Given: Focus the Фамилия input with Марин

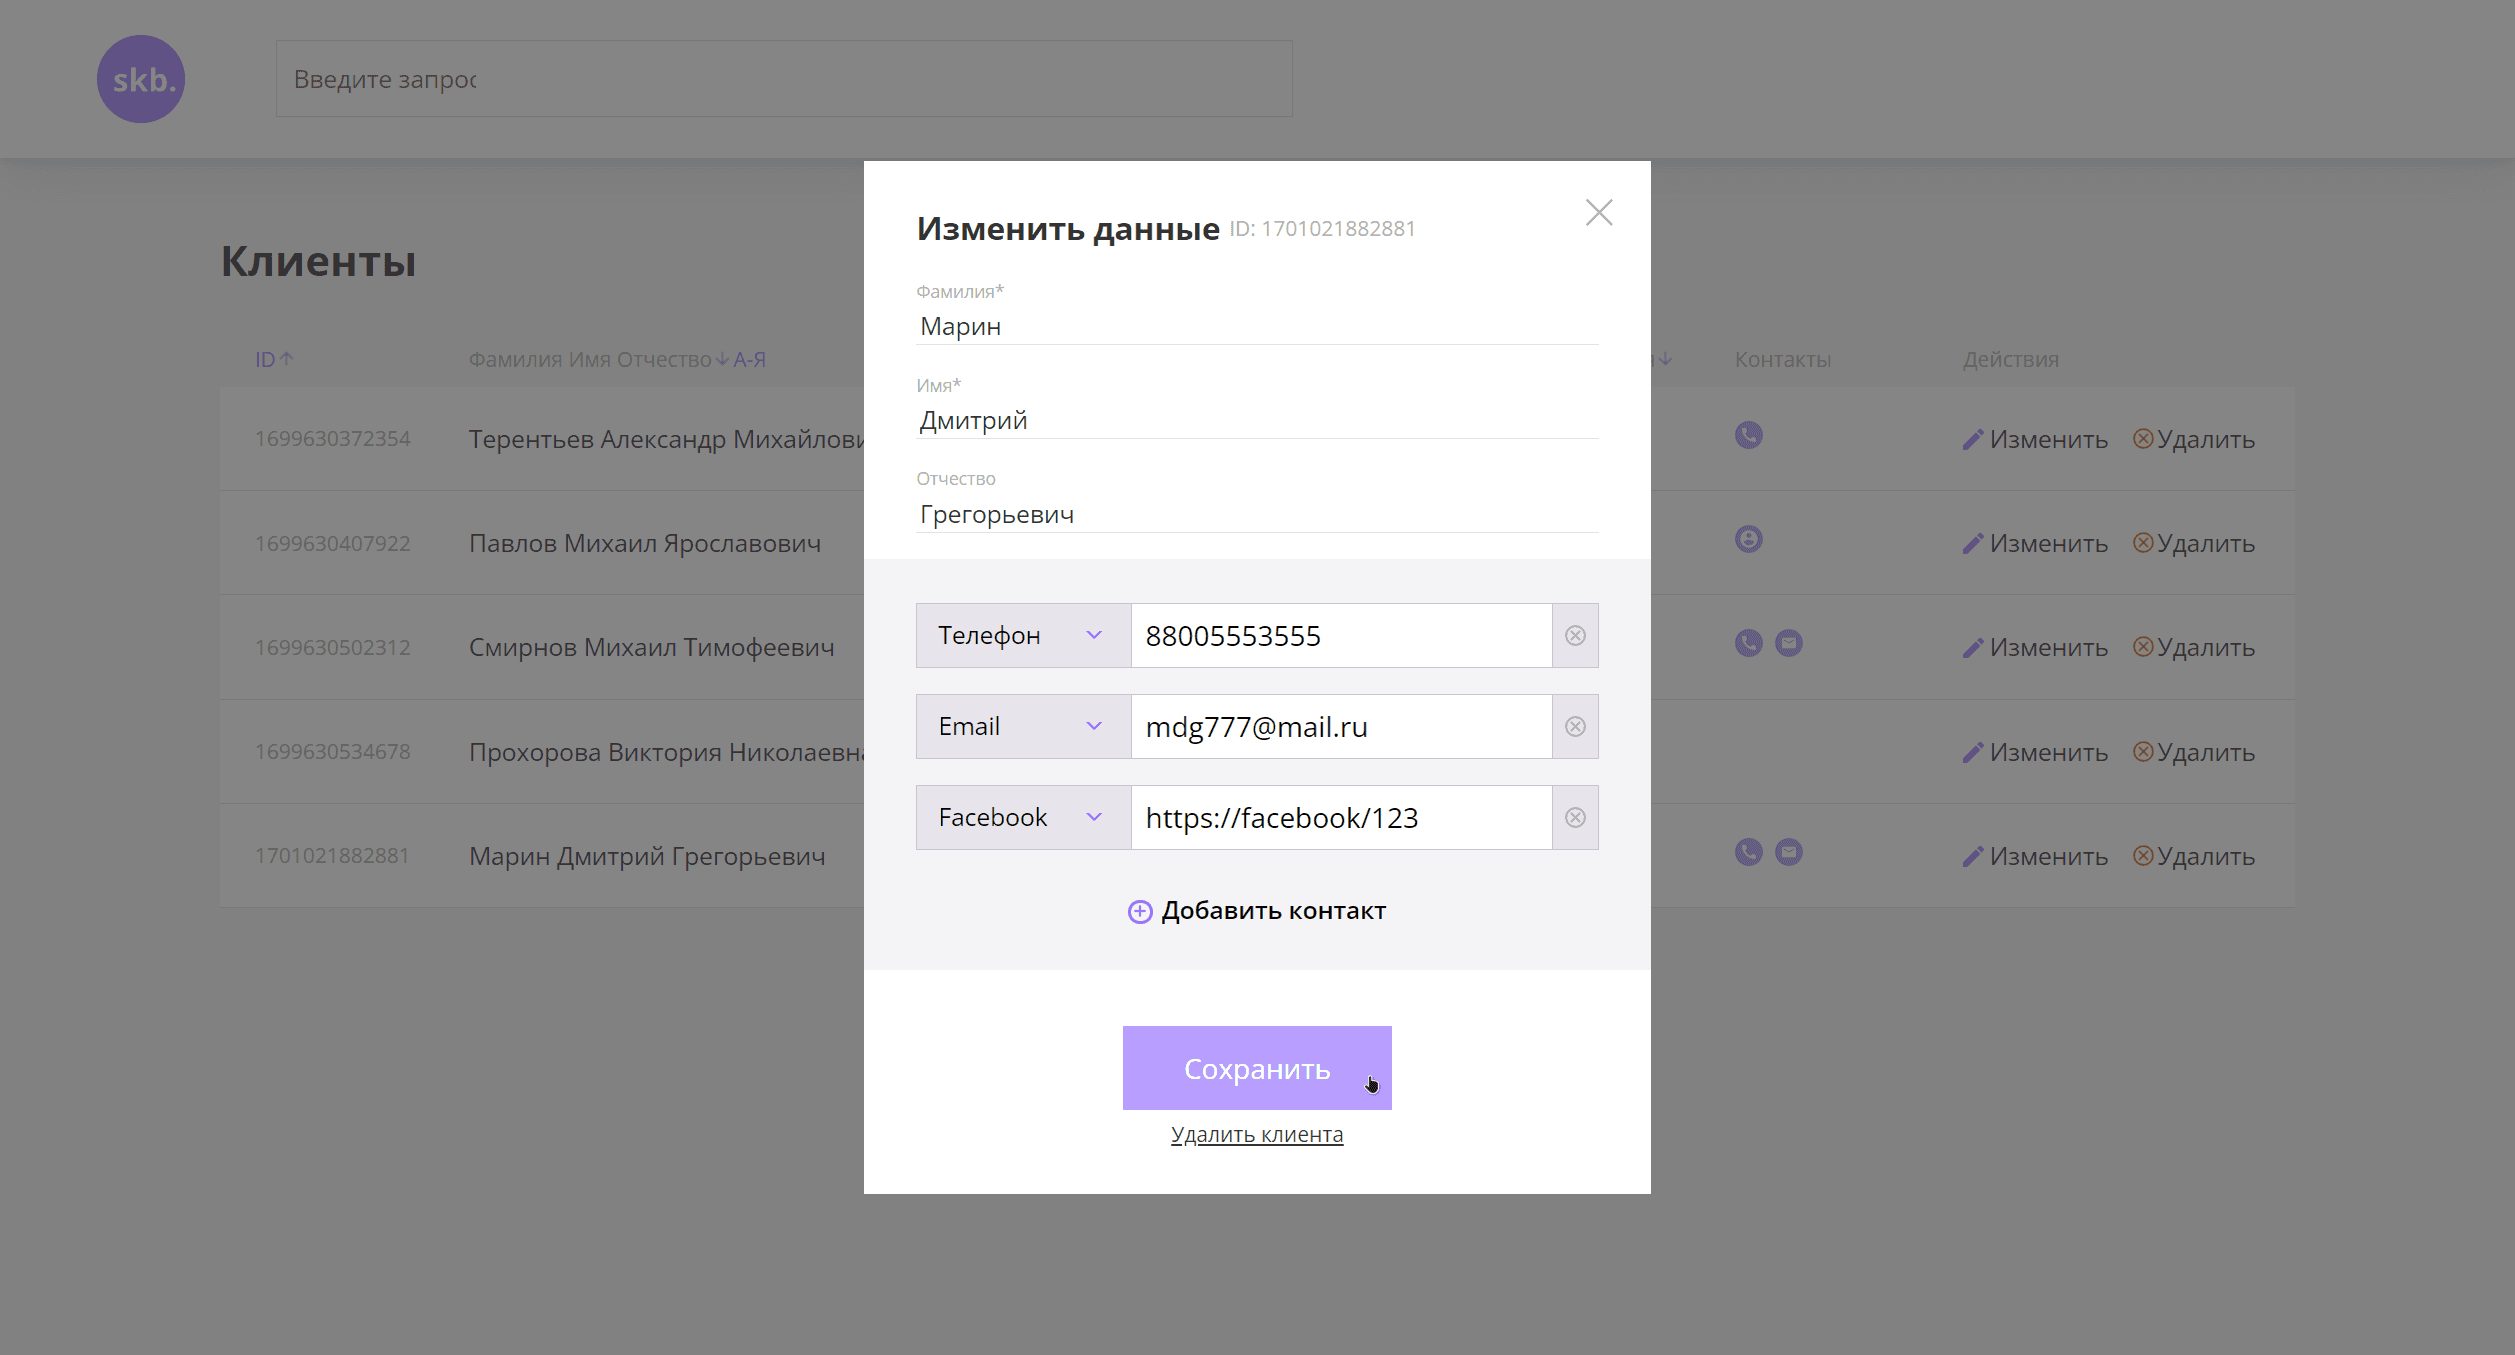Looking at the screenshot, I should (x=1256, y=327).
